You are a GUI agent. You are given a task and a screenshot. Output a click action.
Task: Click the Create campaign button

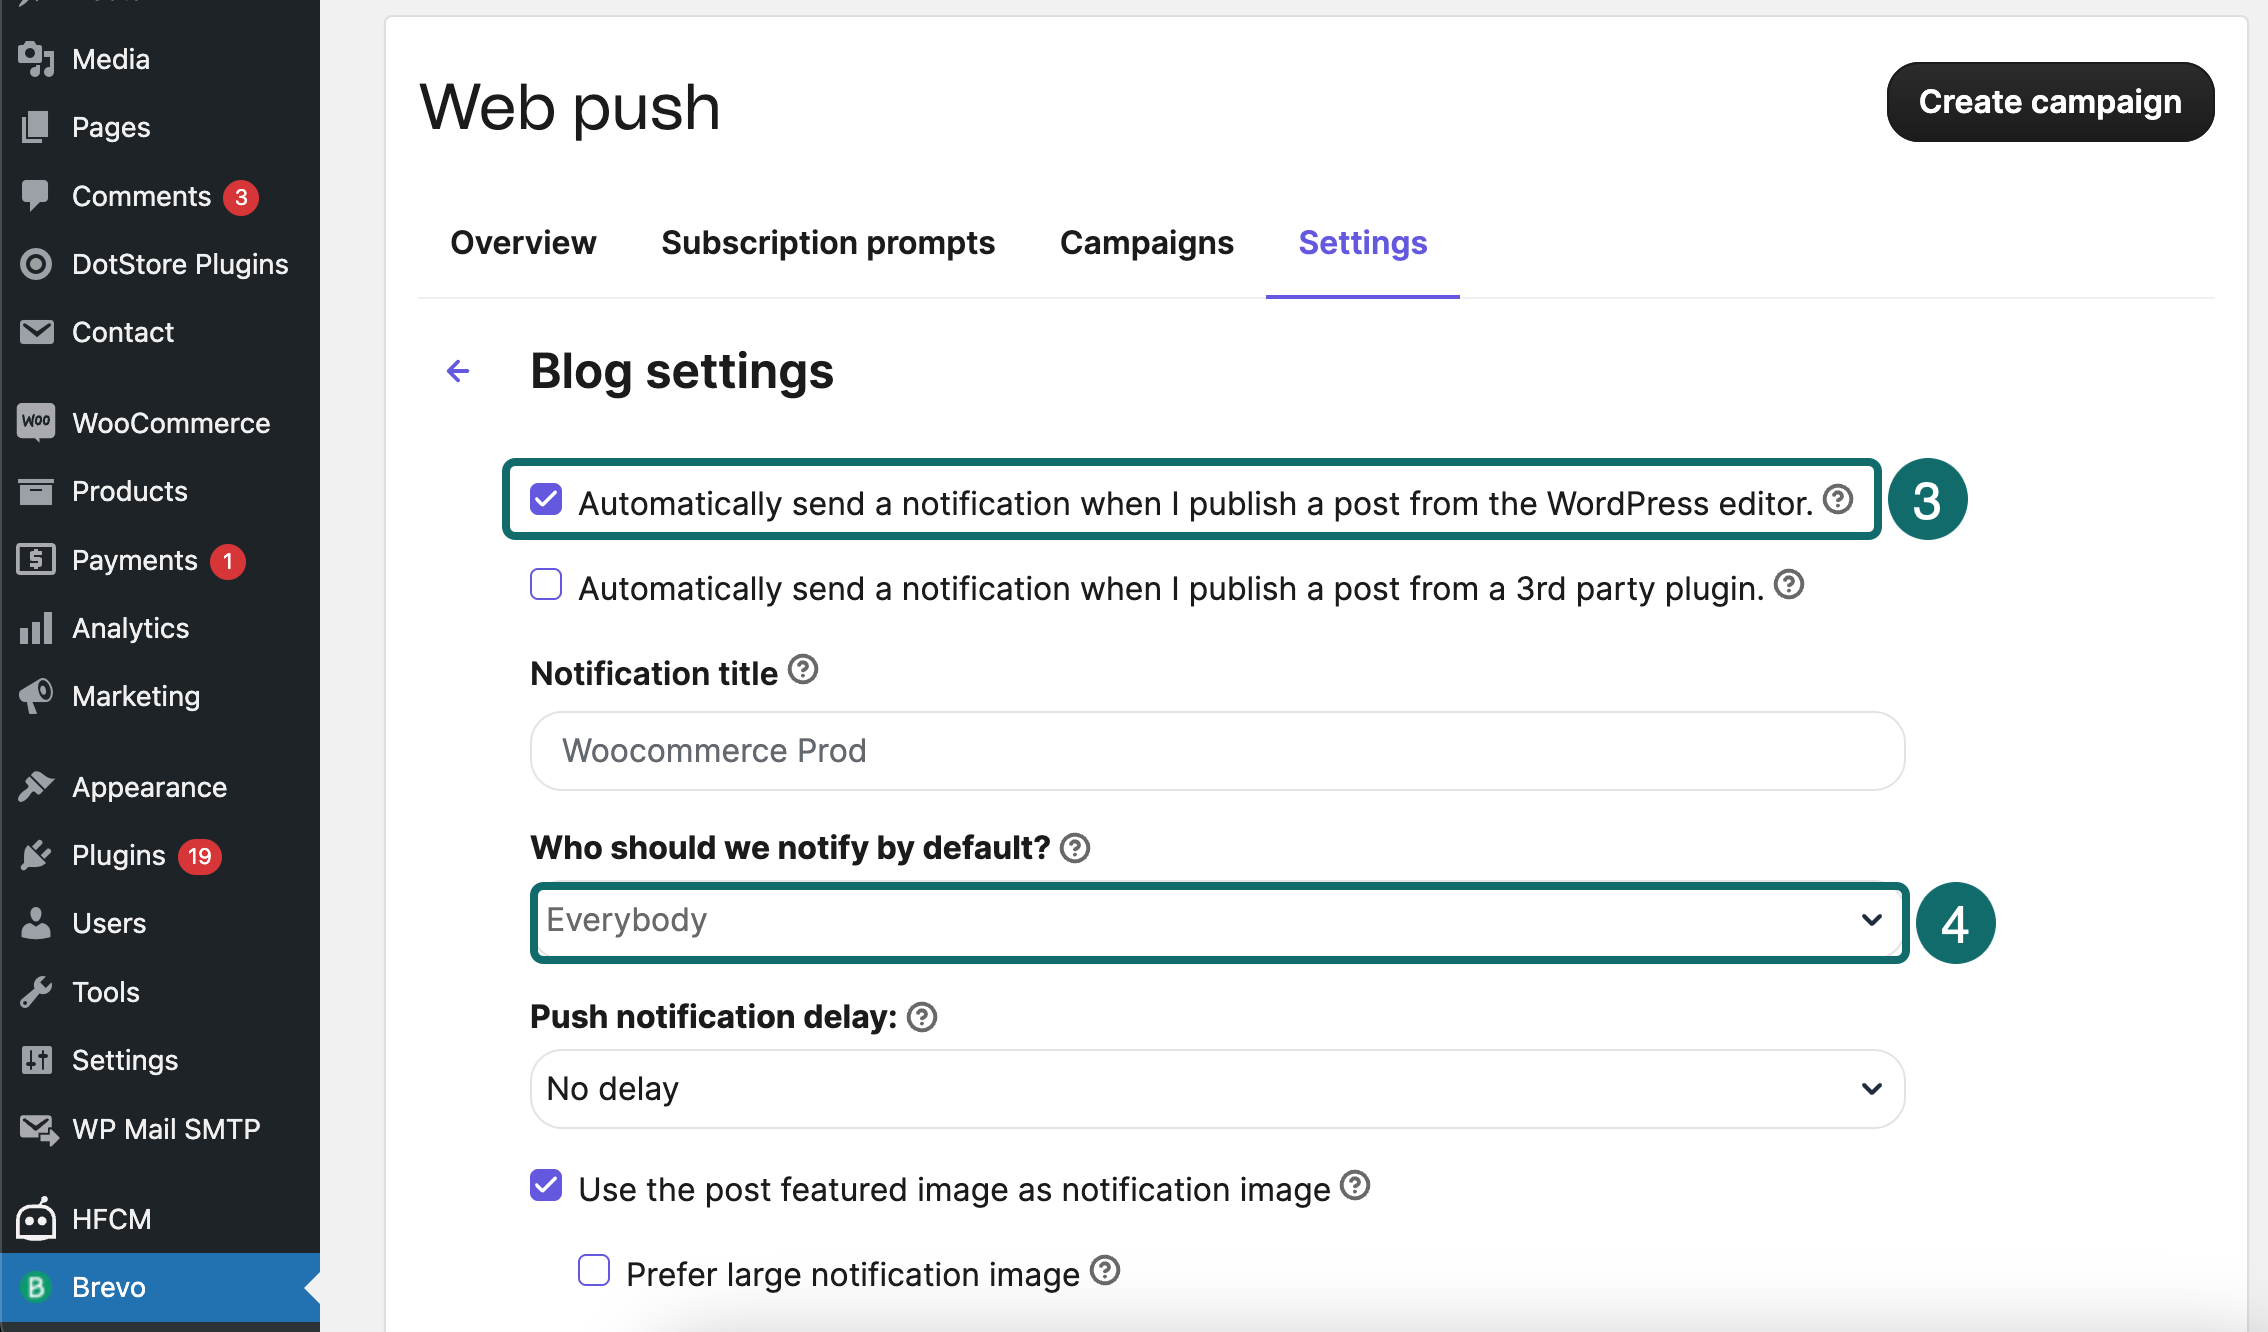[2050, 102]
